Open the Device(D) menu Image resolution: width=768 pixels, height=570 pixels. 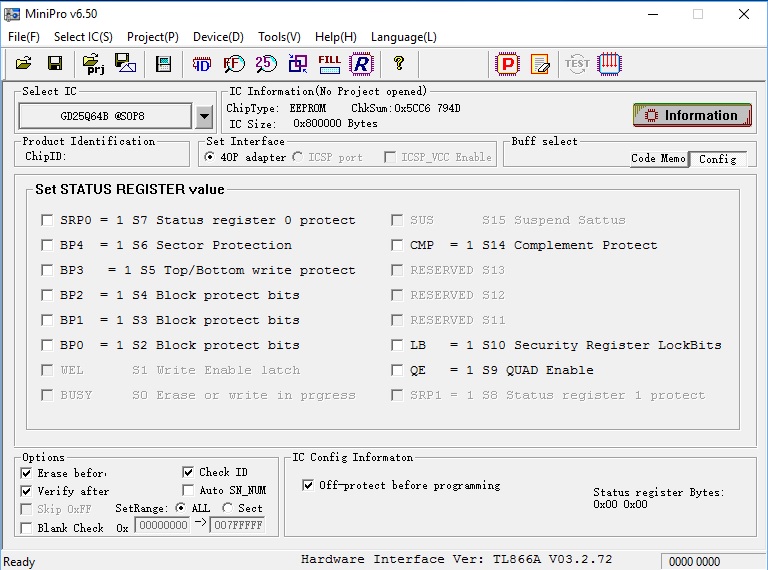[218, 37]
